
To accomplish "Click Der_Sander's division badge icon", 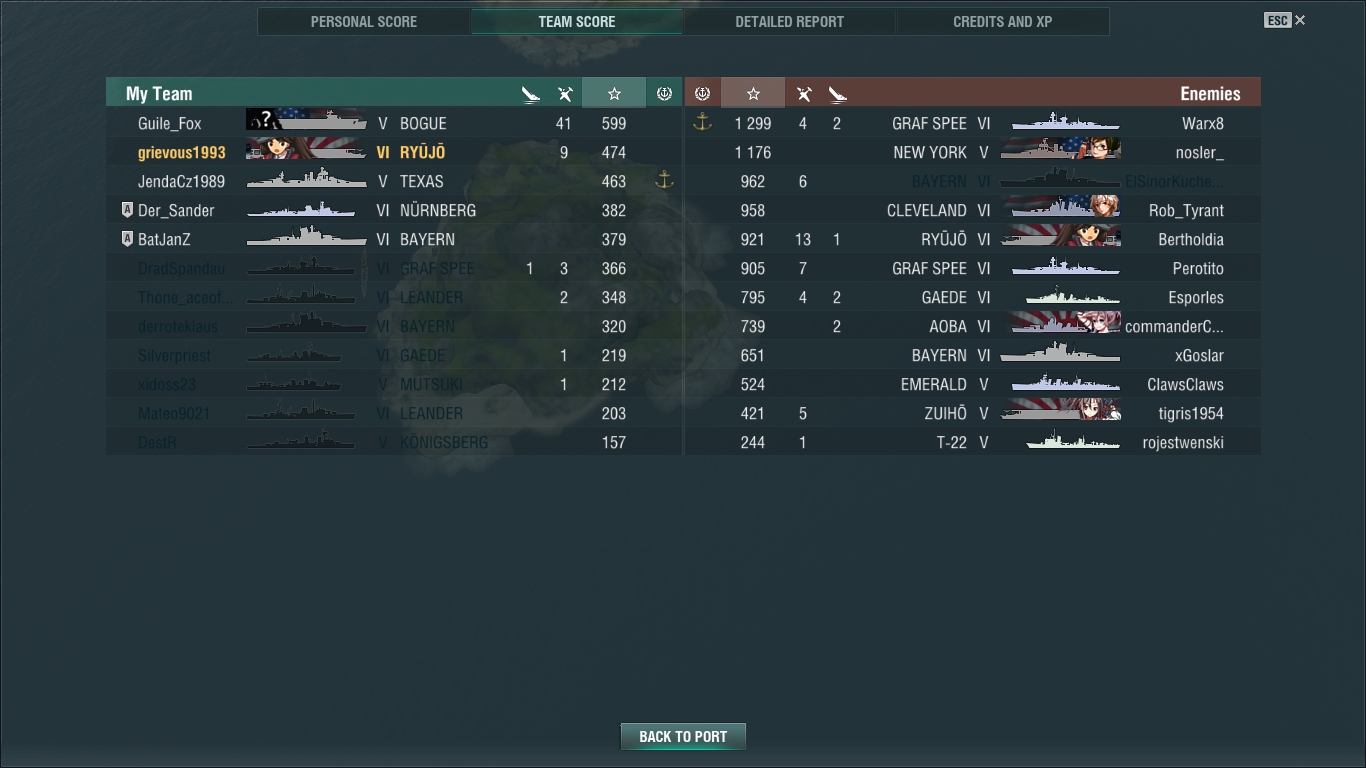I will tap(127, 210).
